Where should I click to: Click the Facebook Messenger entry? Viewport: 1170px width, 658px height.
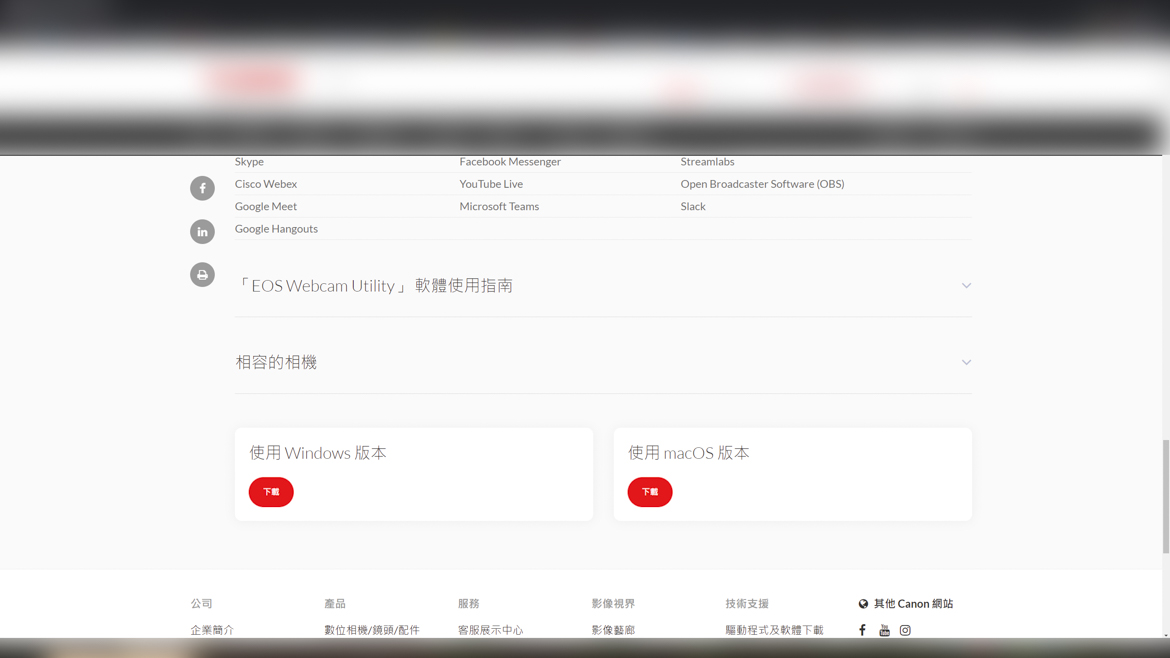510,162
